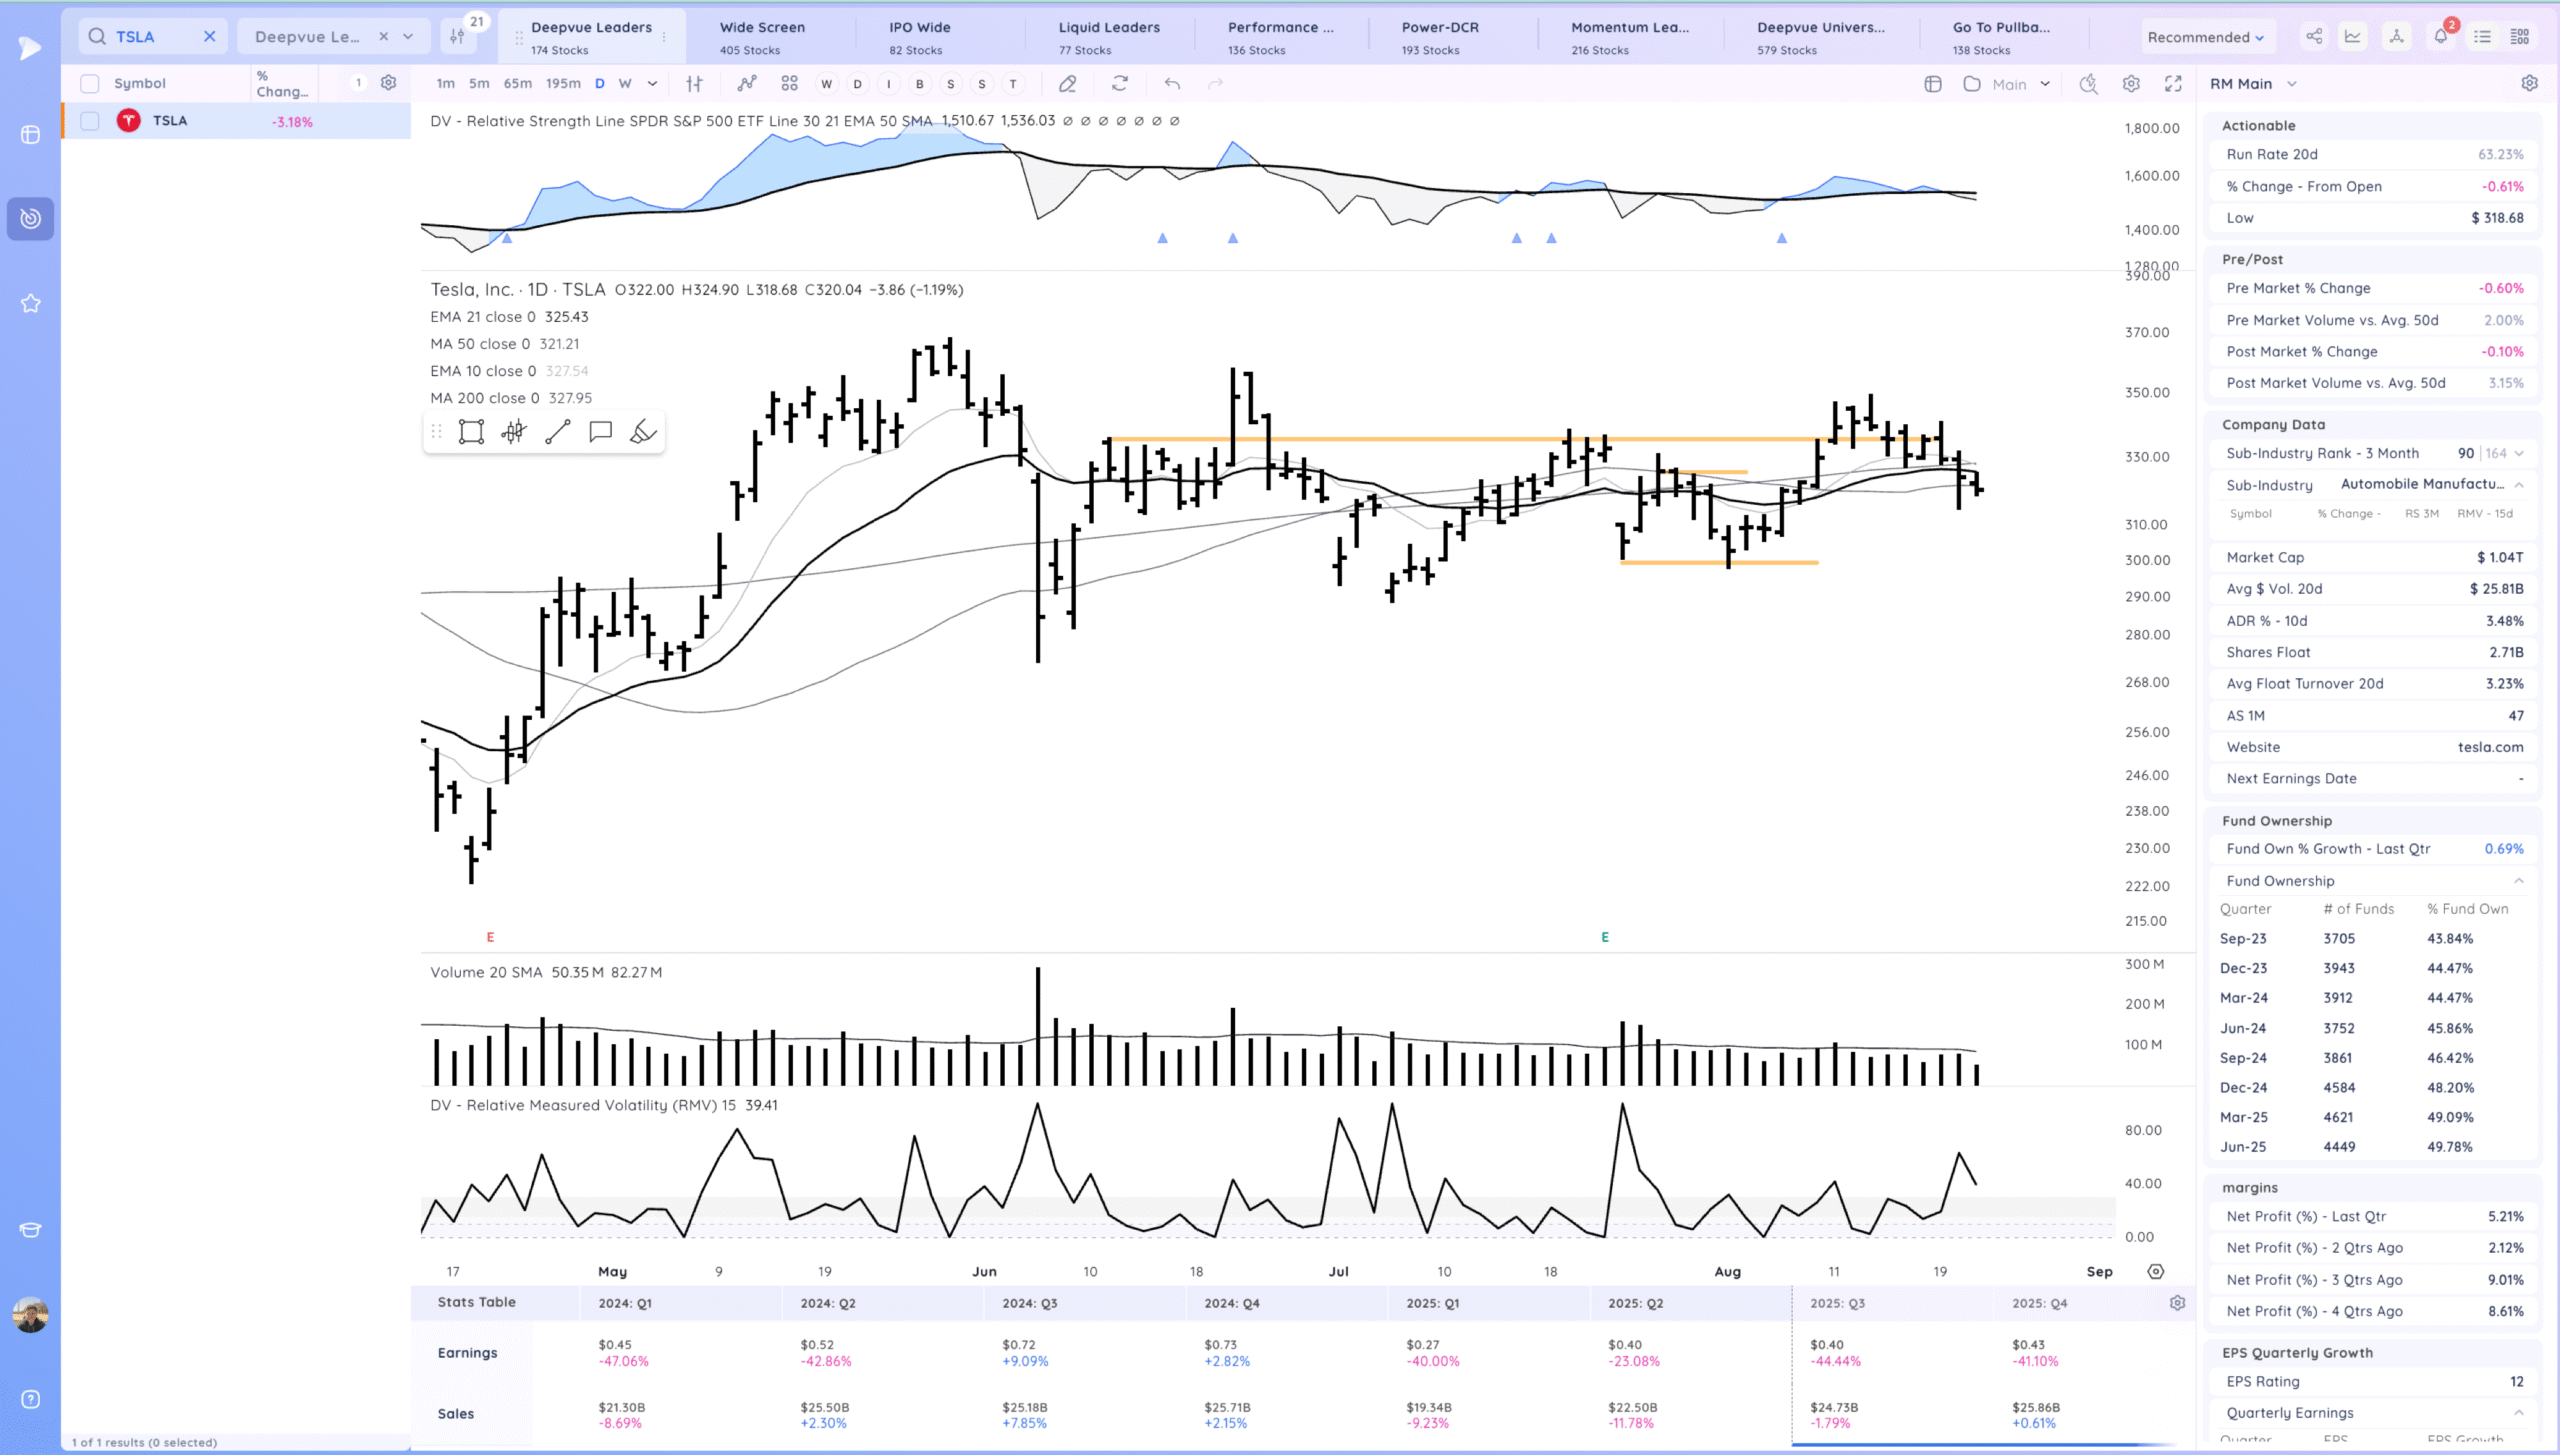Open notifications bell with 2 badge
The image size is (2560, 1455).
(x=2441, y=36)
